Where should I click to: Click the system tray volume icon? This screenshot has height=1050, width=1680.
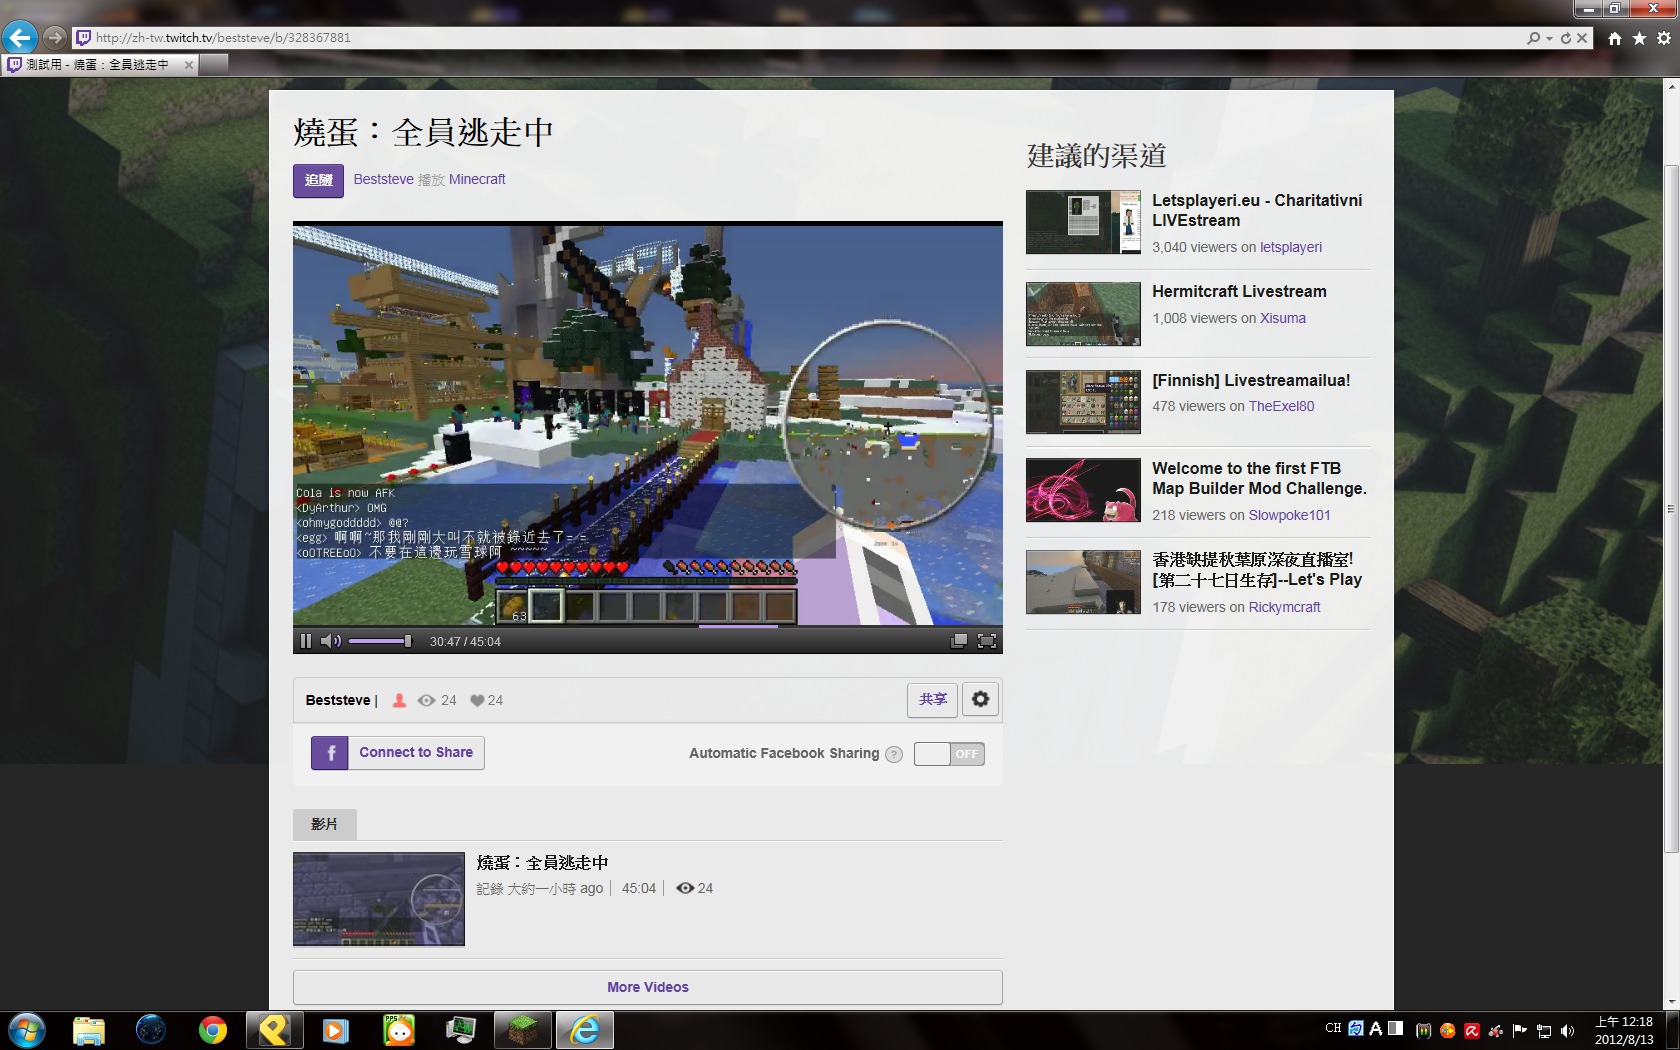point(1567,1031)
